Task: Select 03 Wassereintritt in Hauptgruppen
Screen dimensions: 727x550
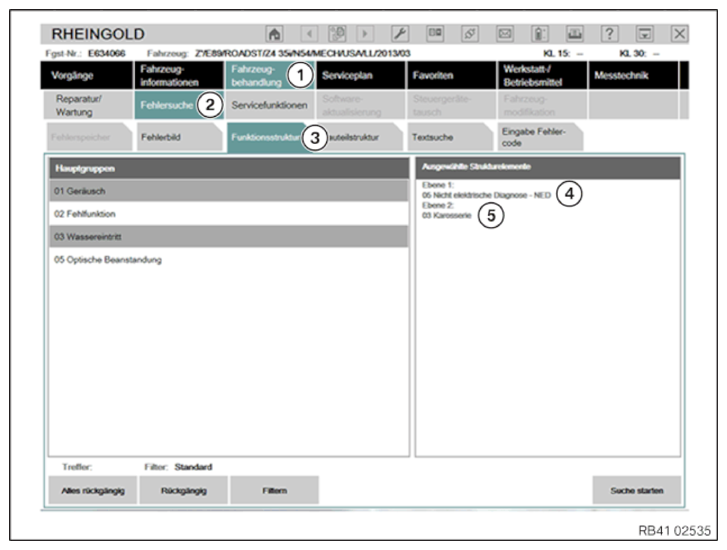Action: tap(229, 237)
